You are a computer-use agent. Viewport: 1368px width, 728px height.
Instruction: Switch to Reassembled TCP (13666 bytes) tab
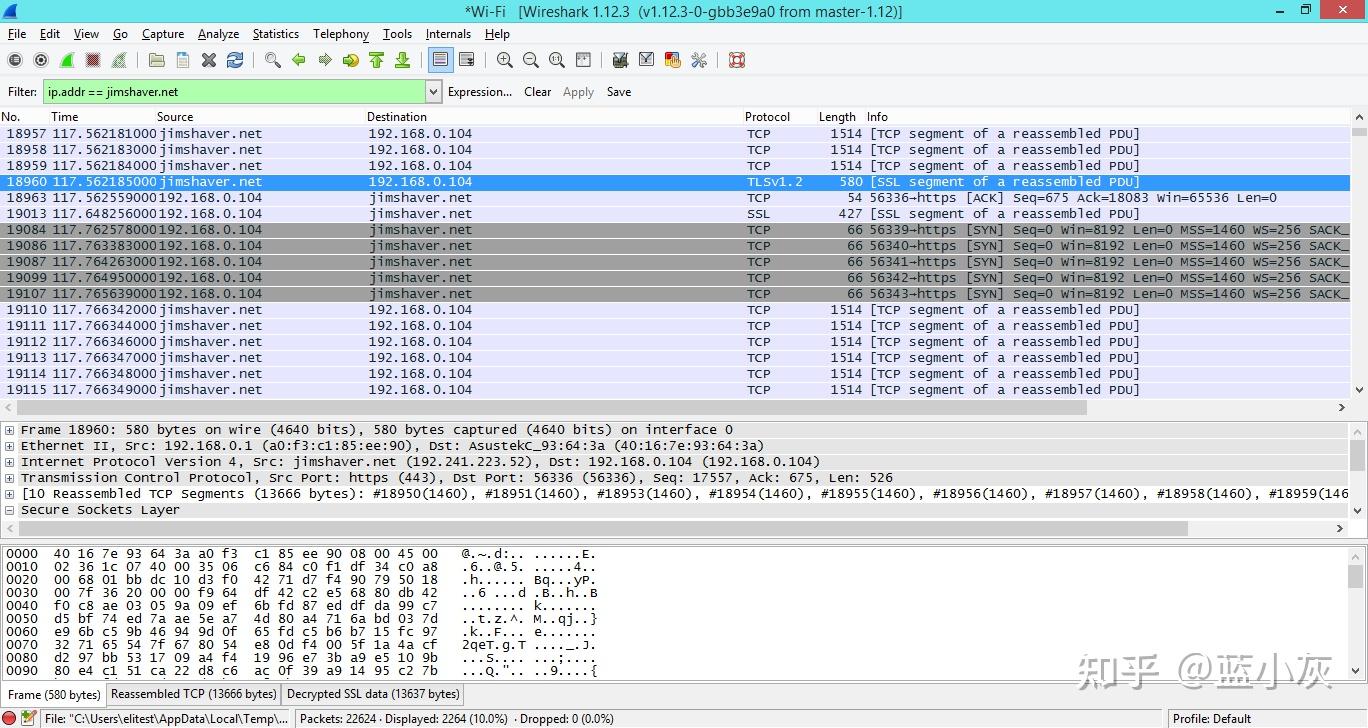193,694
